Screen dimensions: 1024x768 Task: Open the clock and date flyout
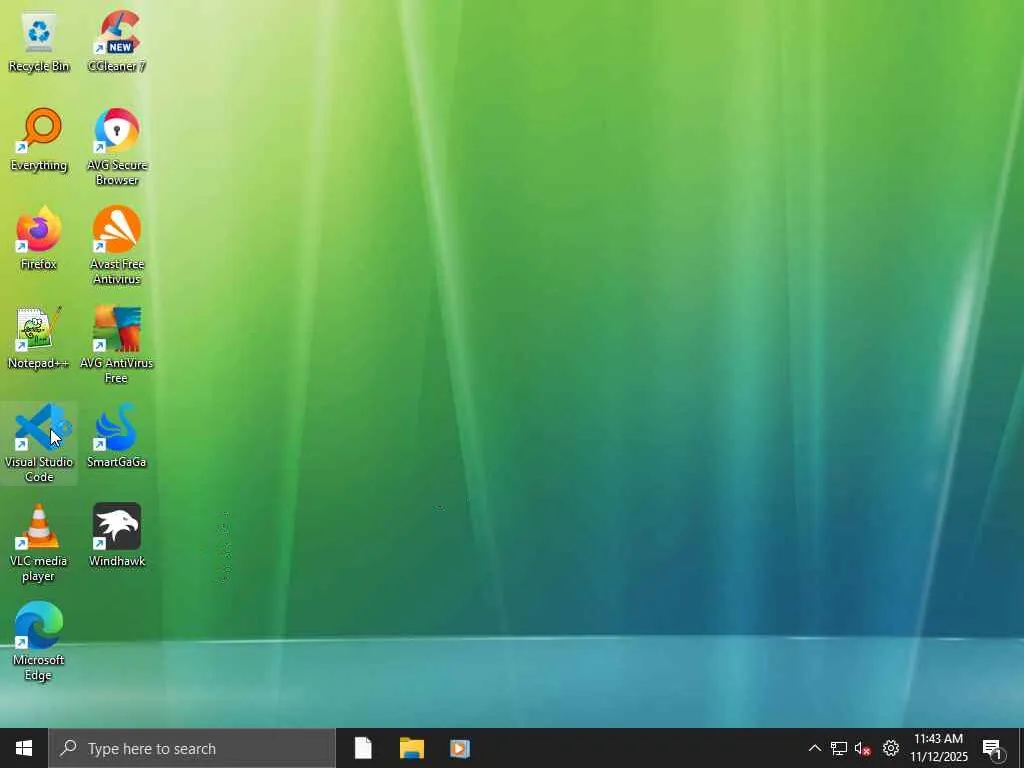[x=938, y=748]
